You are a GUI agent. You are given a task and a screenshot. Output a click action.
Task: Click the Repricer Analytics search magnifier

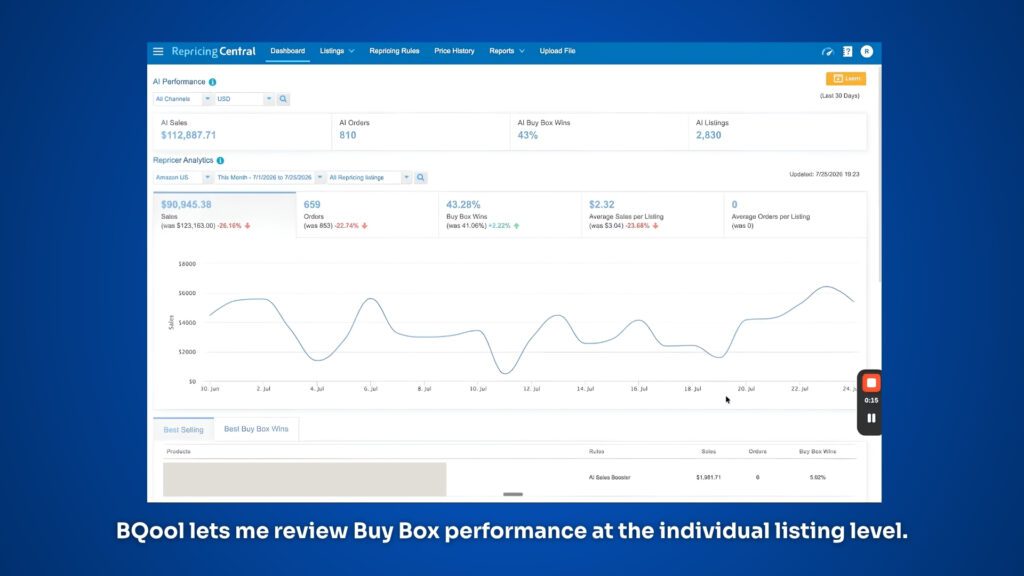421,178
